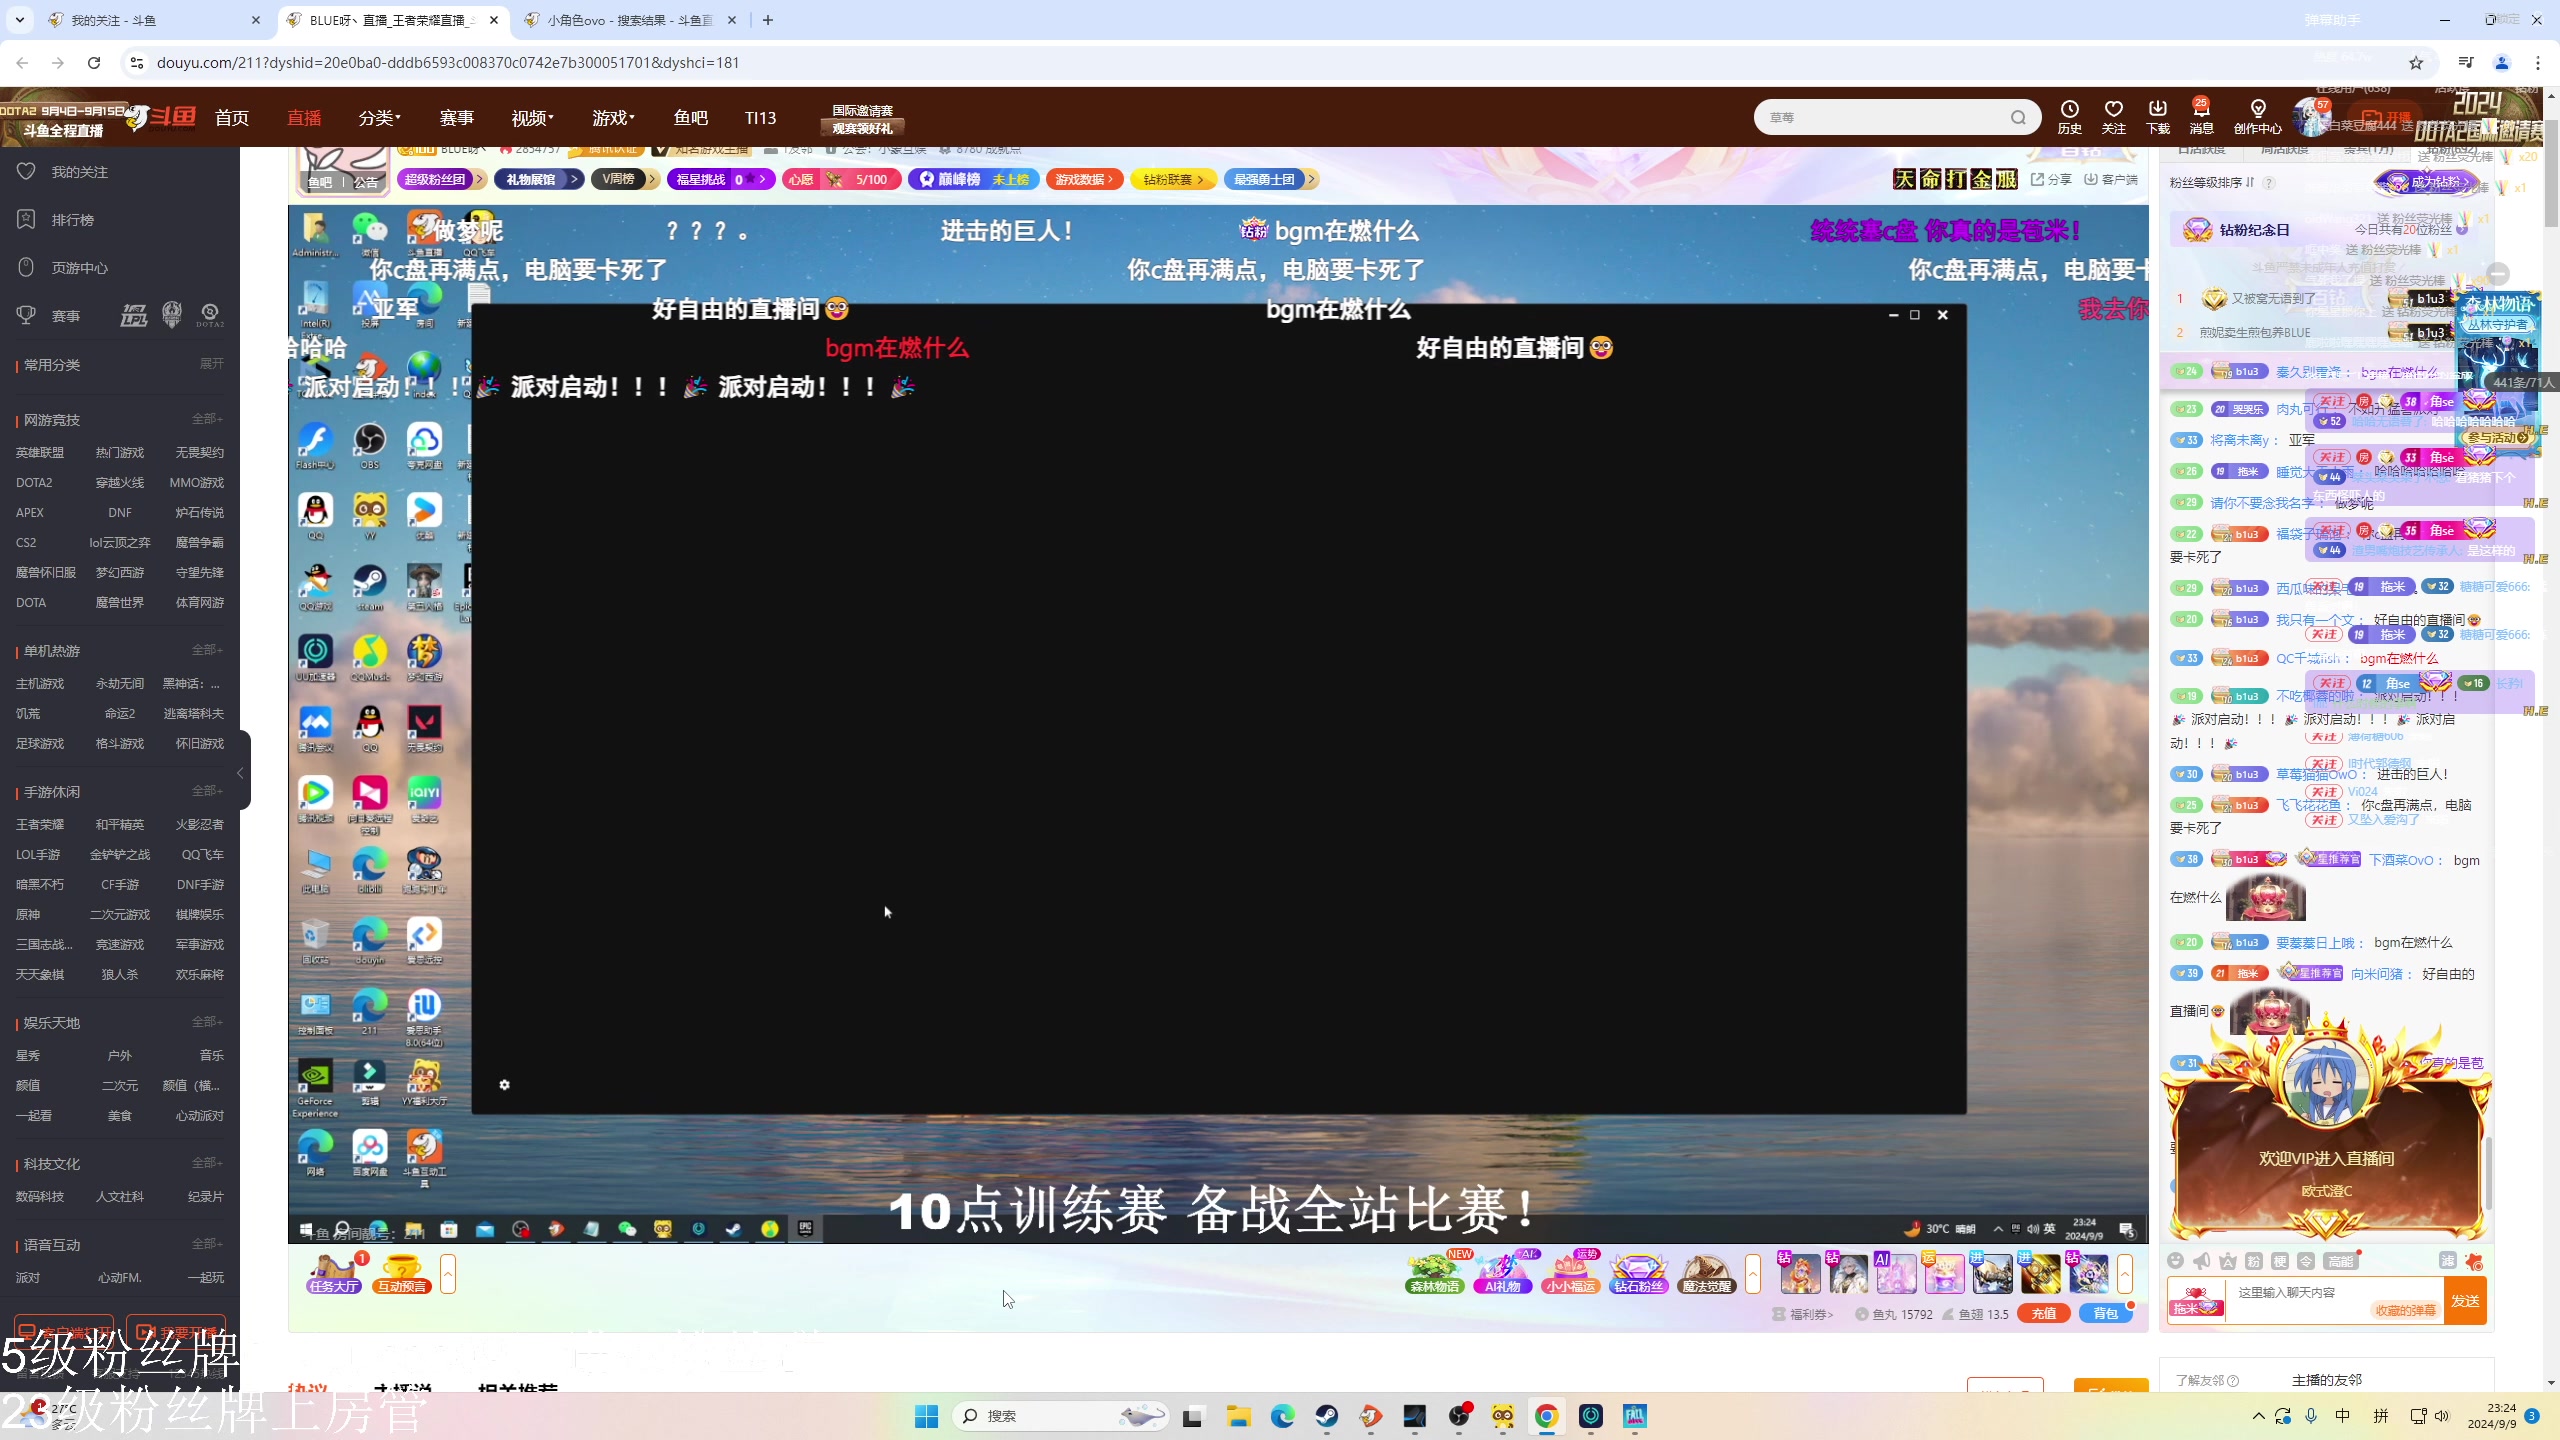Open the Chrome tab search dropdown
The height and width of the screenshot is (1440, 2560).
click(x=19, y=20)
